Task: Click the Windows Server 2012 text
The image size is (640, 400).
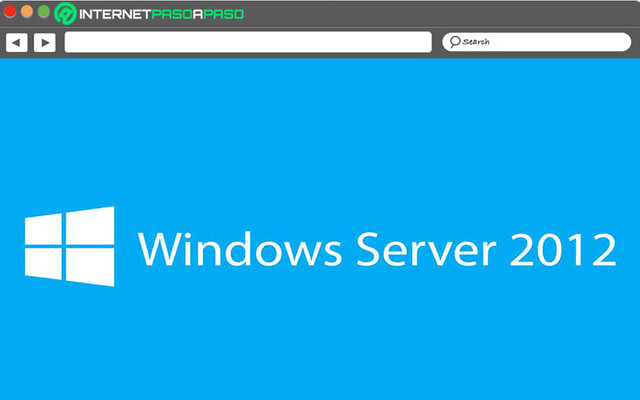Action: click(x=377, y=249)
